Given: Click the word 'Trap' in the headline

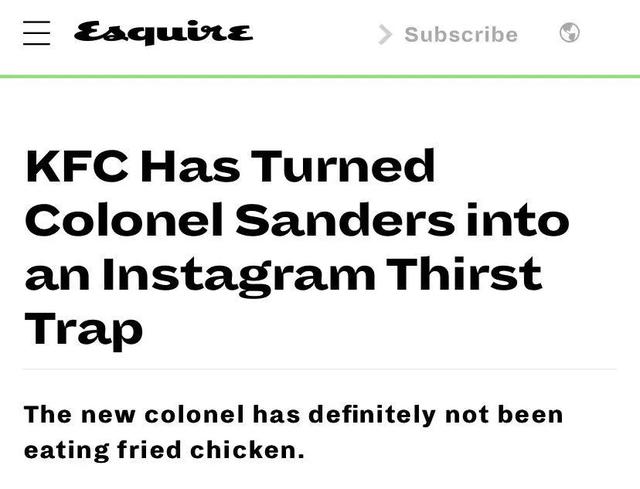Looking at the screenshot, I should click(x=83, y=328).
